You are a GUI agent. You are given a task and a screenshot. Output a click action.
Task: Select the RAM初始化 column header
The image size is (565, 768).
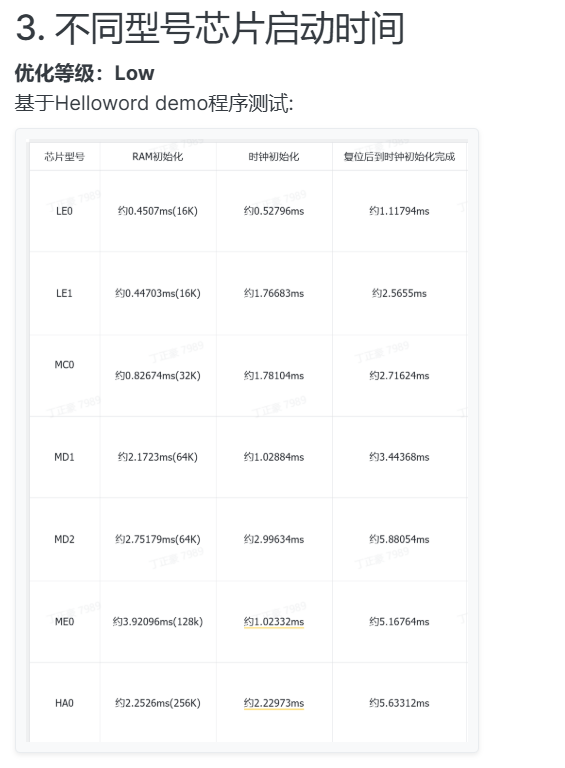click(158, 157)
